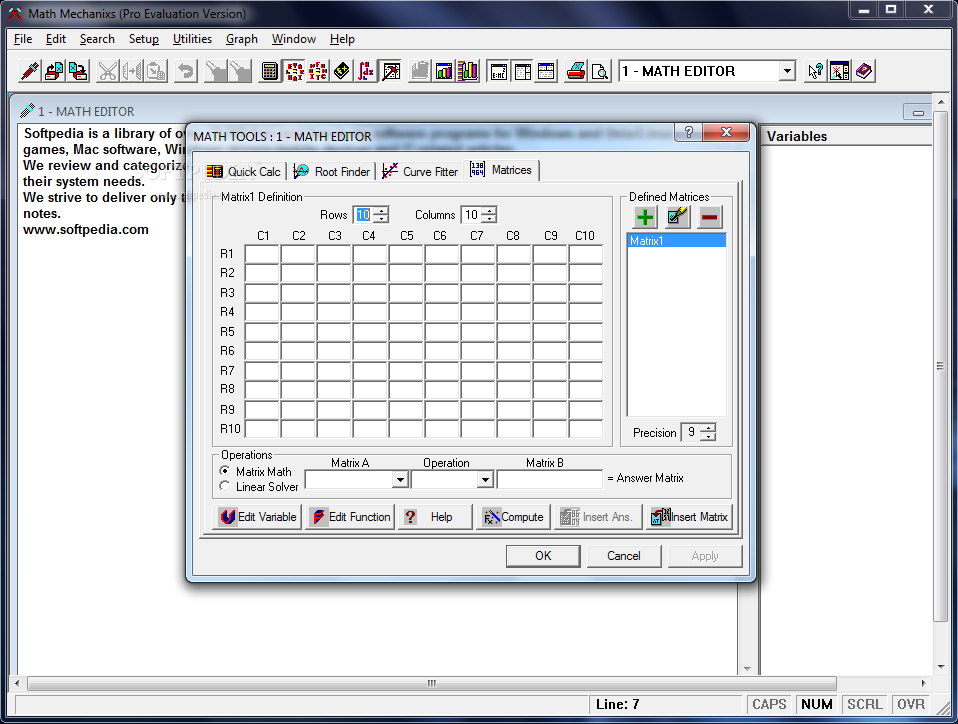Click the Edit Function button
This screenshot has width=958, height=724.
[x=351, y=517]
